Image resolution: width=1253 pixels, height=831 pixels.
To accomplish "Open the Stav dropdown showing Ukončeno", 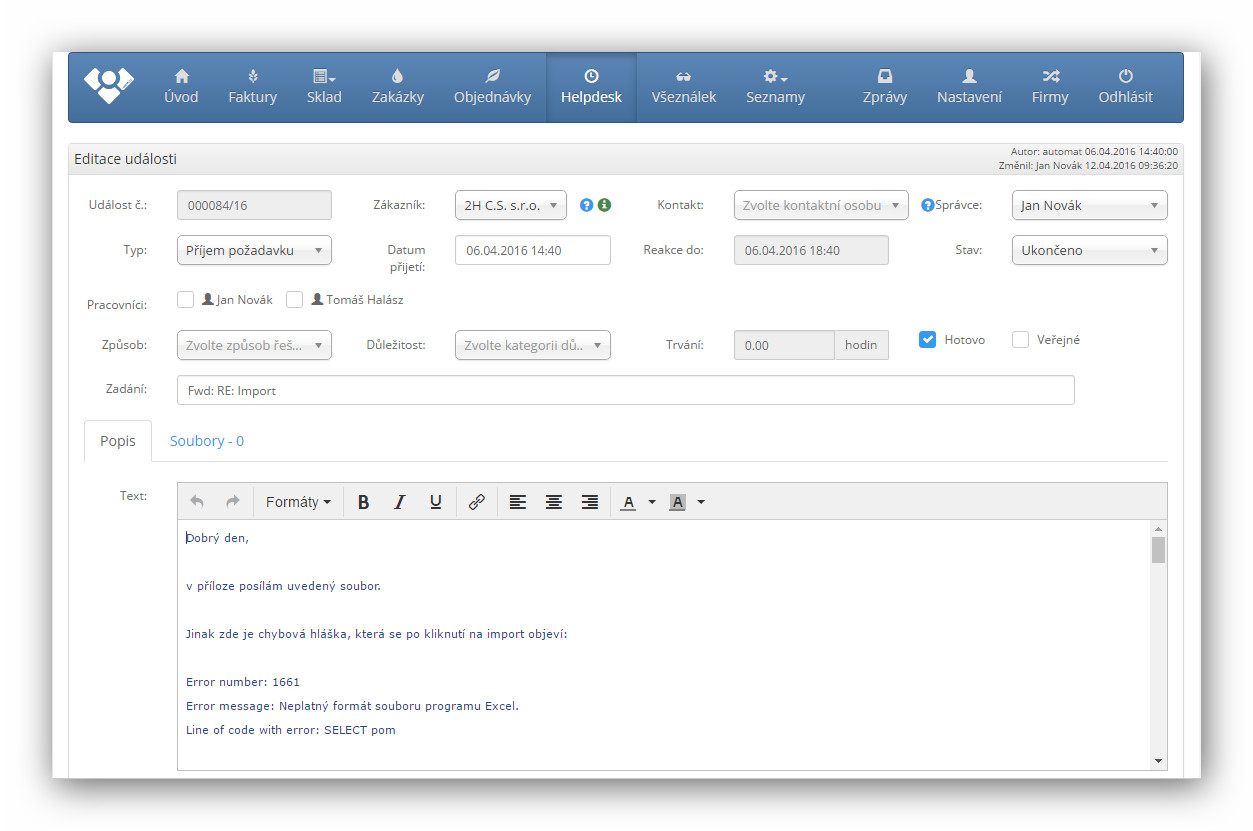I will (1089, 250).
